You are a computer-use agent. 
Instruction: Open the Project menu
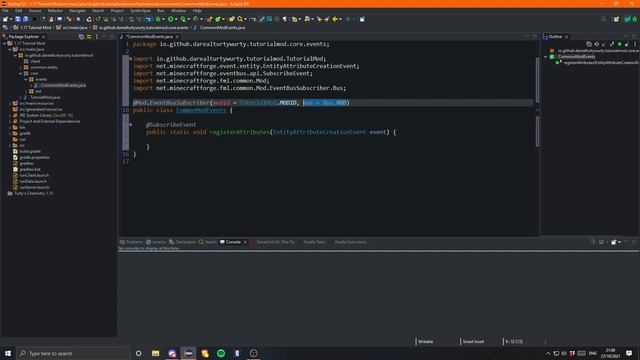point(117,11)
